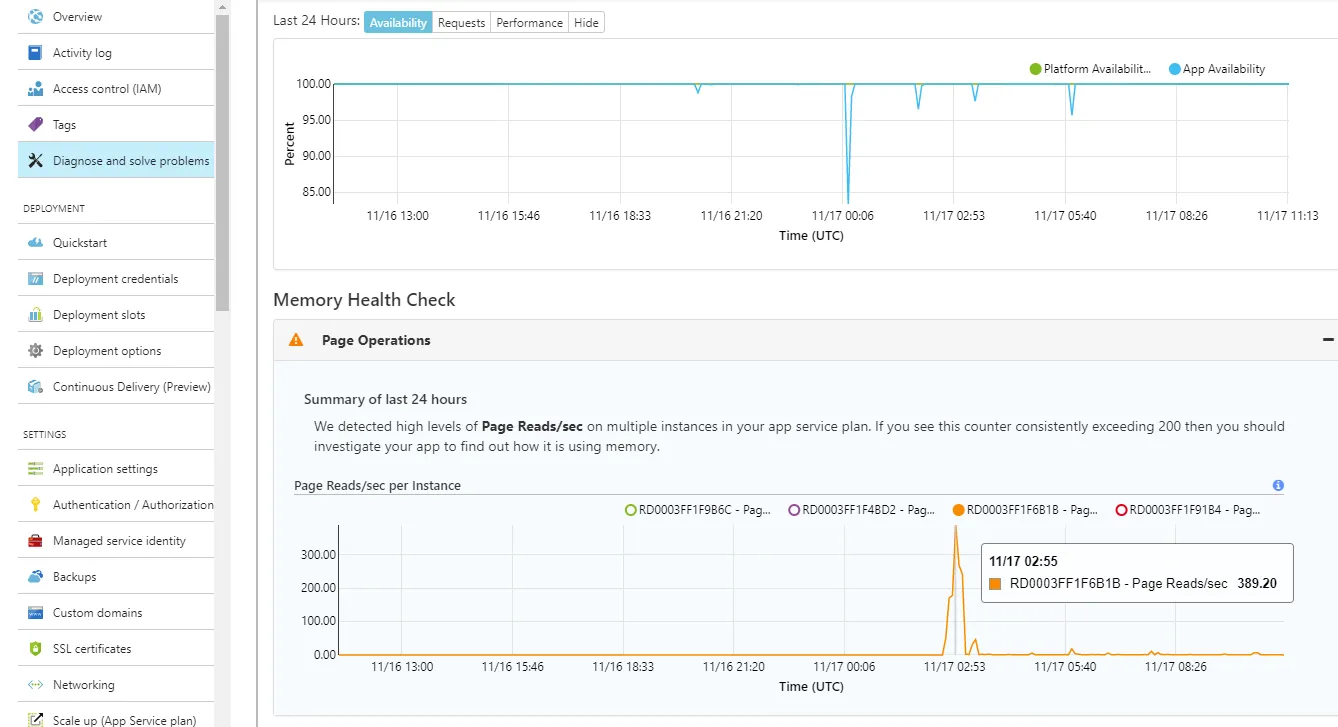Screen dimensions: 1338x727
Task: Go to Quickstart
Action: pos(116,243)
